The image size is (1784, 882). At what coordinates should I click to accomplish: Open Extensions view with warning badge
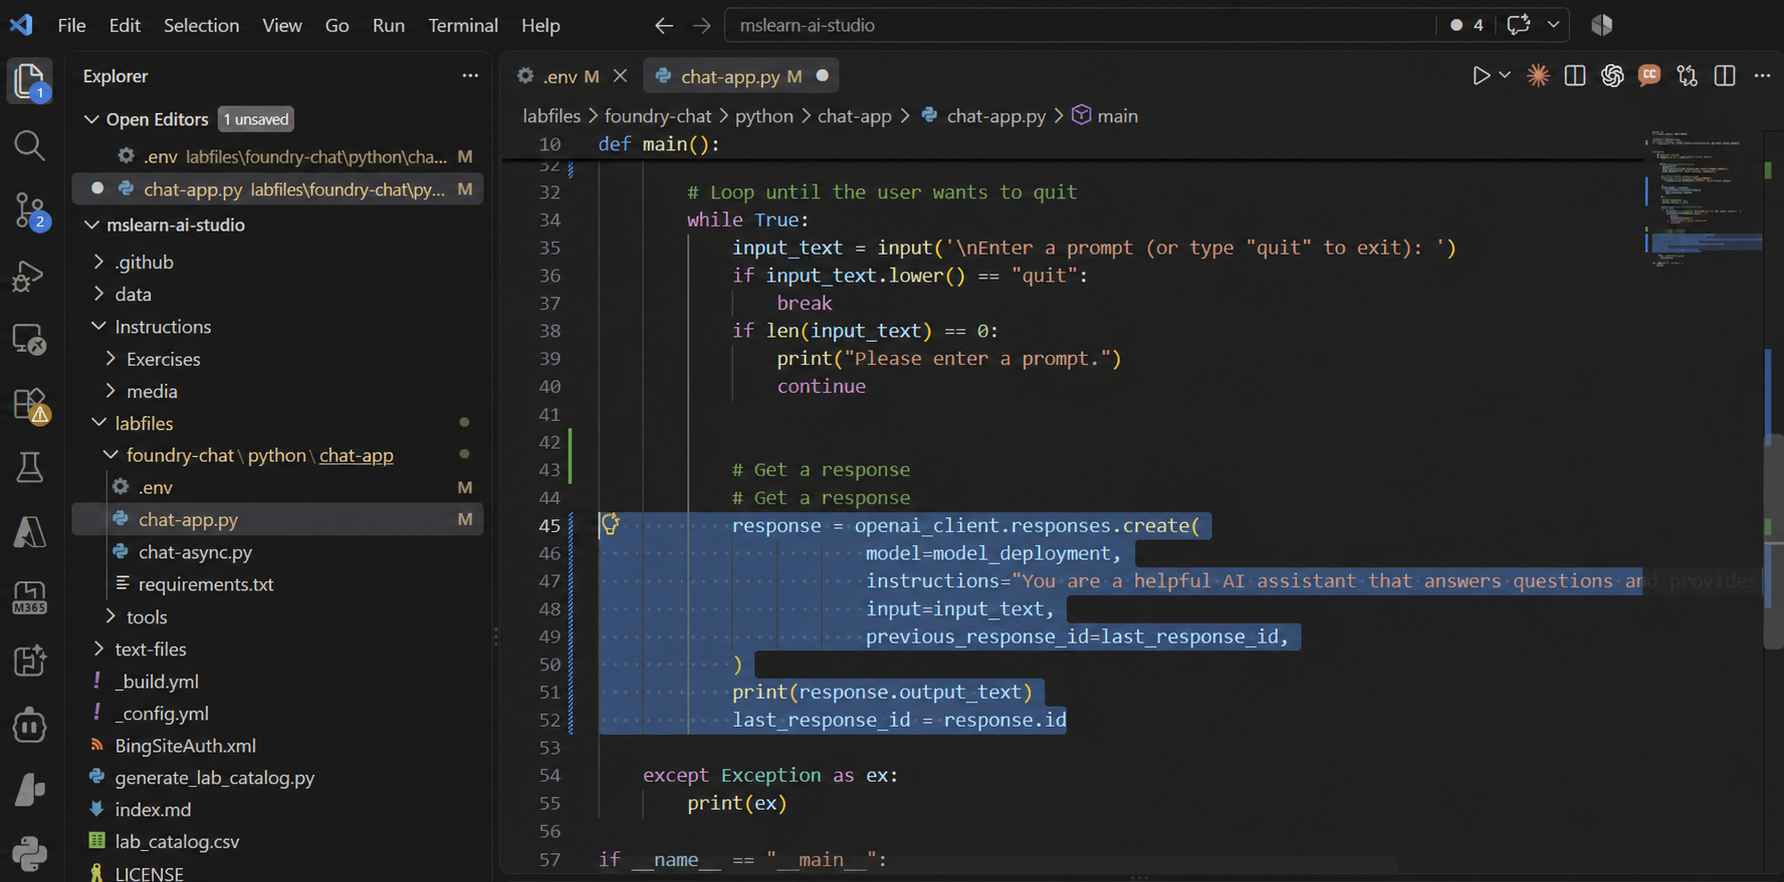click(x=30, y=405)
